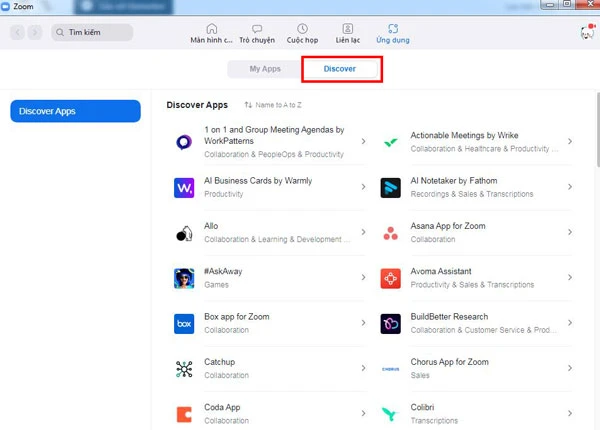Open the Apps (Ứng dụng) icon
600x430 pixels.
point(392,29)
